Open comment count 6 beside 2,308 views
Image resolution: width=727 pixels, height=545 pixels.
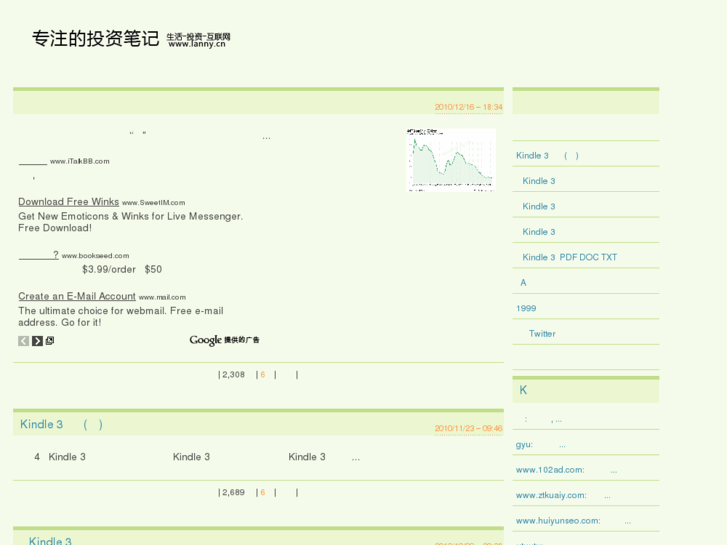point(263,375)
